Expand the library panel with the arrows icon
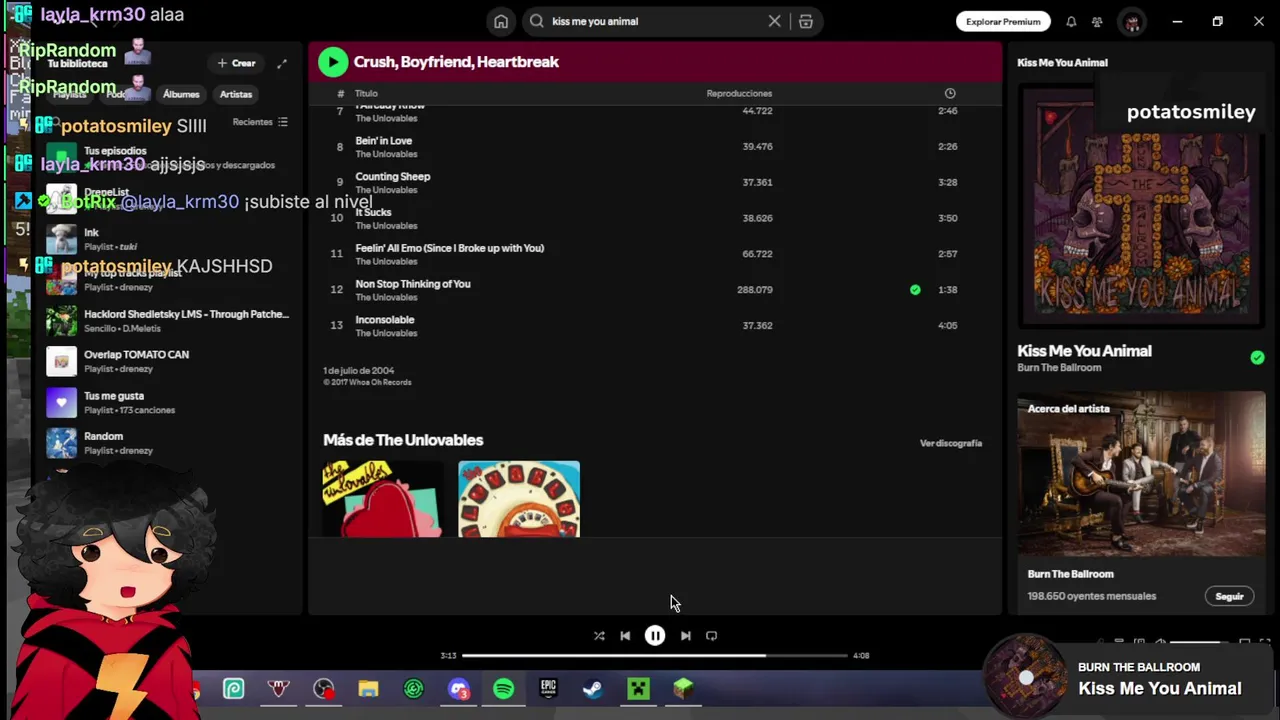Image resolution: width=1280 pixels, height=720 pixels. 282,63
